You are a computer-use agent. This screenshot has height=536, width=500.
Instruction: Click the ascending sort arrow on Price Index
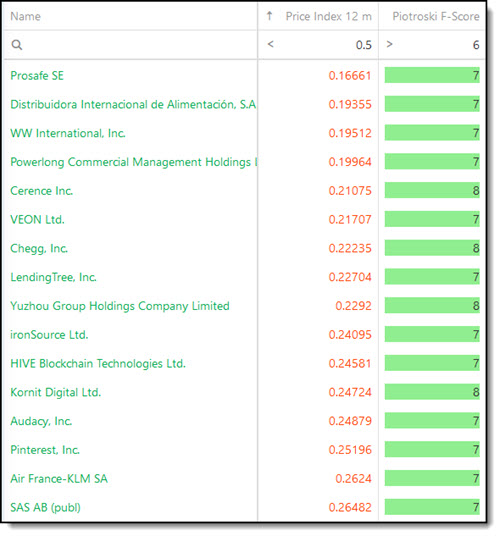(x=269, y=16)
